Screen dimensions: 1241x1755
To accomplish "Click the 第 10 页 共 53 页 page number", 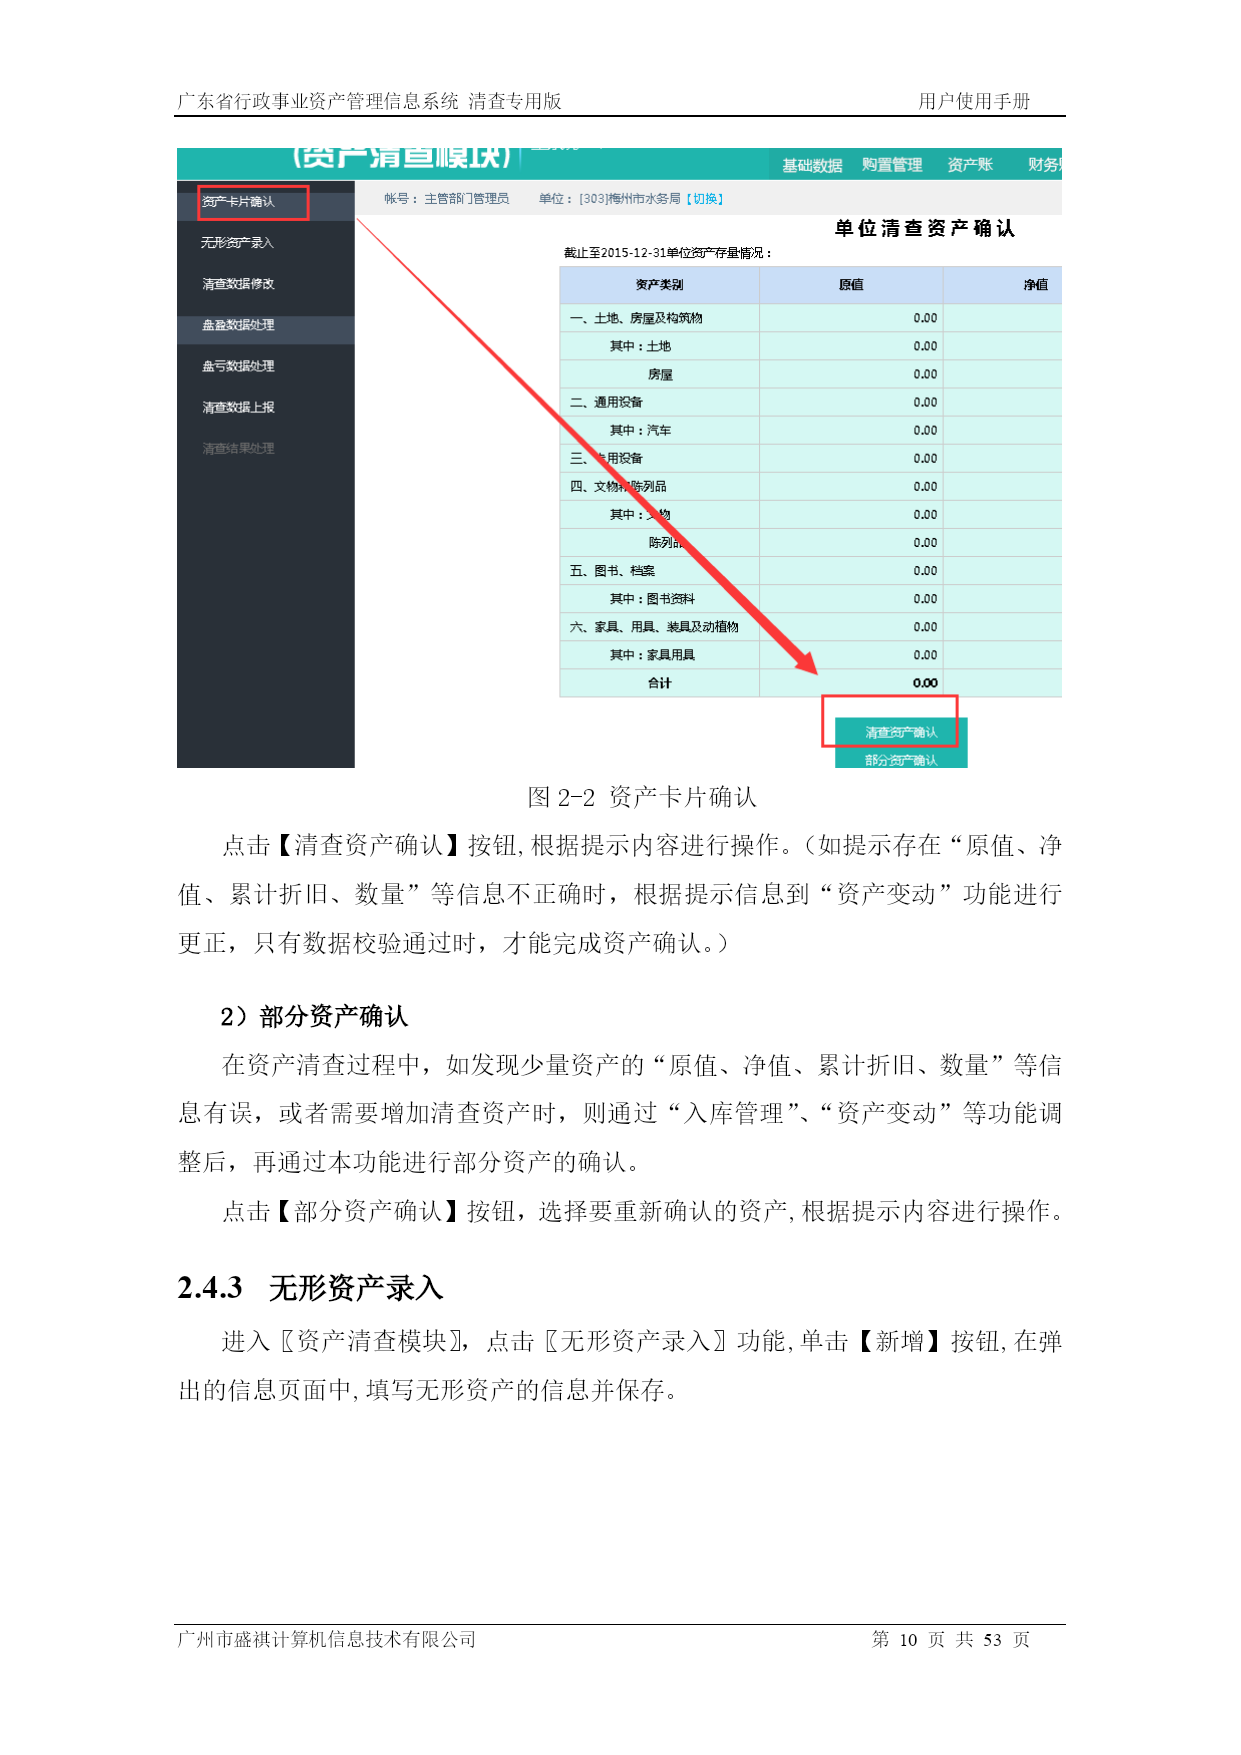I will click(x=951, y=1639).
